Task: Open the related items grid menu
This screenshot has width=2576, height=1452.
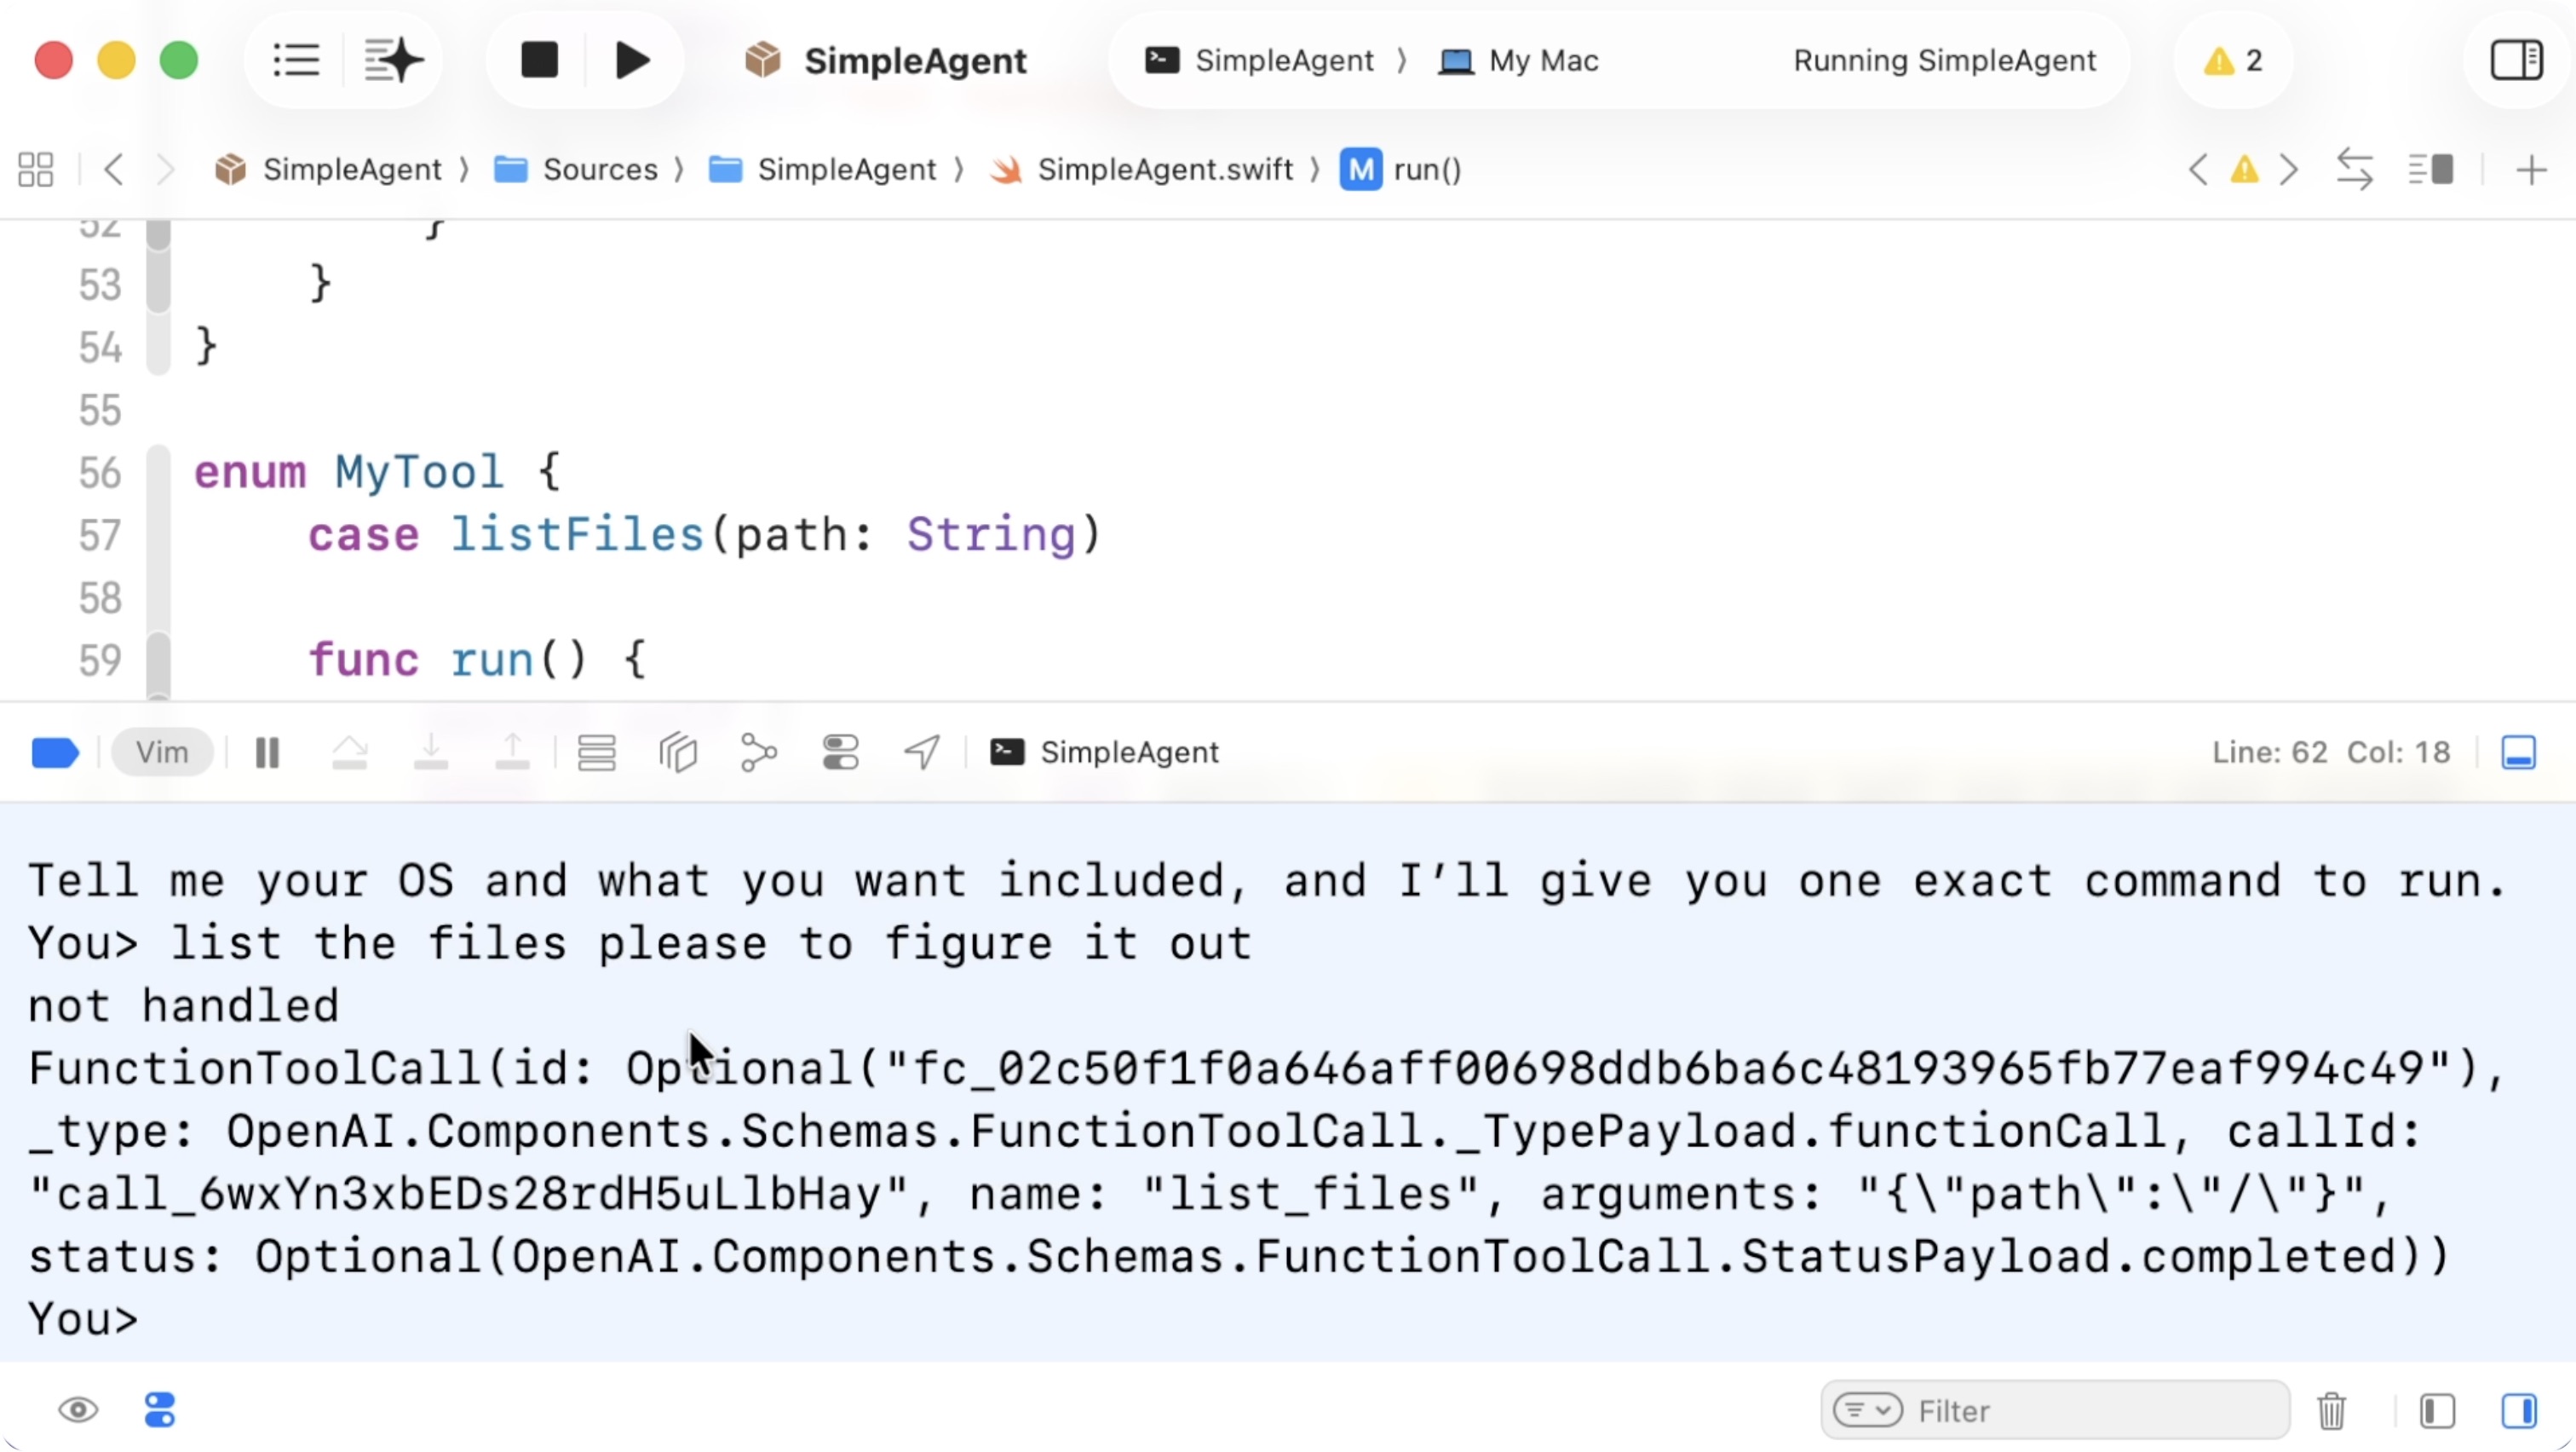Action: (x=36, y=169)
